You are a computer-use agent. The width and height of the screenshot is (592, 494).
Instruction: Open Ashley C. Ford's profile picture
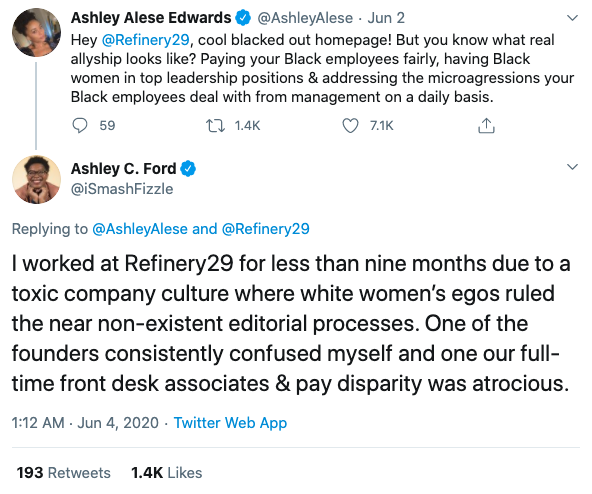[36, 180]
